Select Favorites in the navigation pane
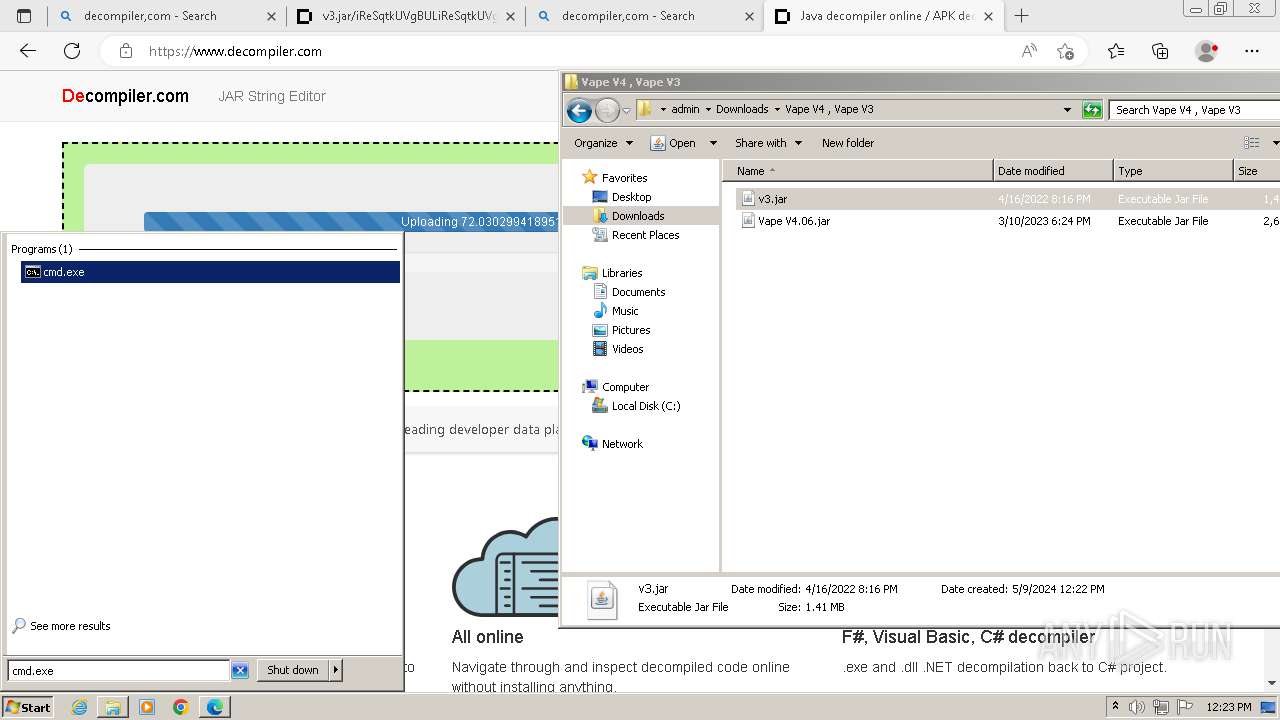Screen dimensions: 1280x720 click(624, 178)
